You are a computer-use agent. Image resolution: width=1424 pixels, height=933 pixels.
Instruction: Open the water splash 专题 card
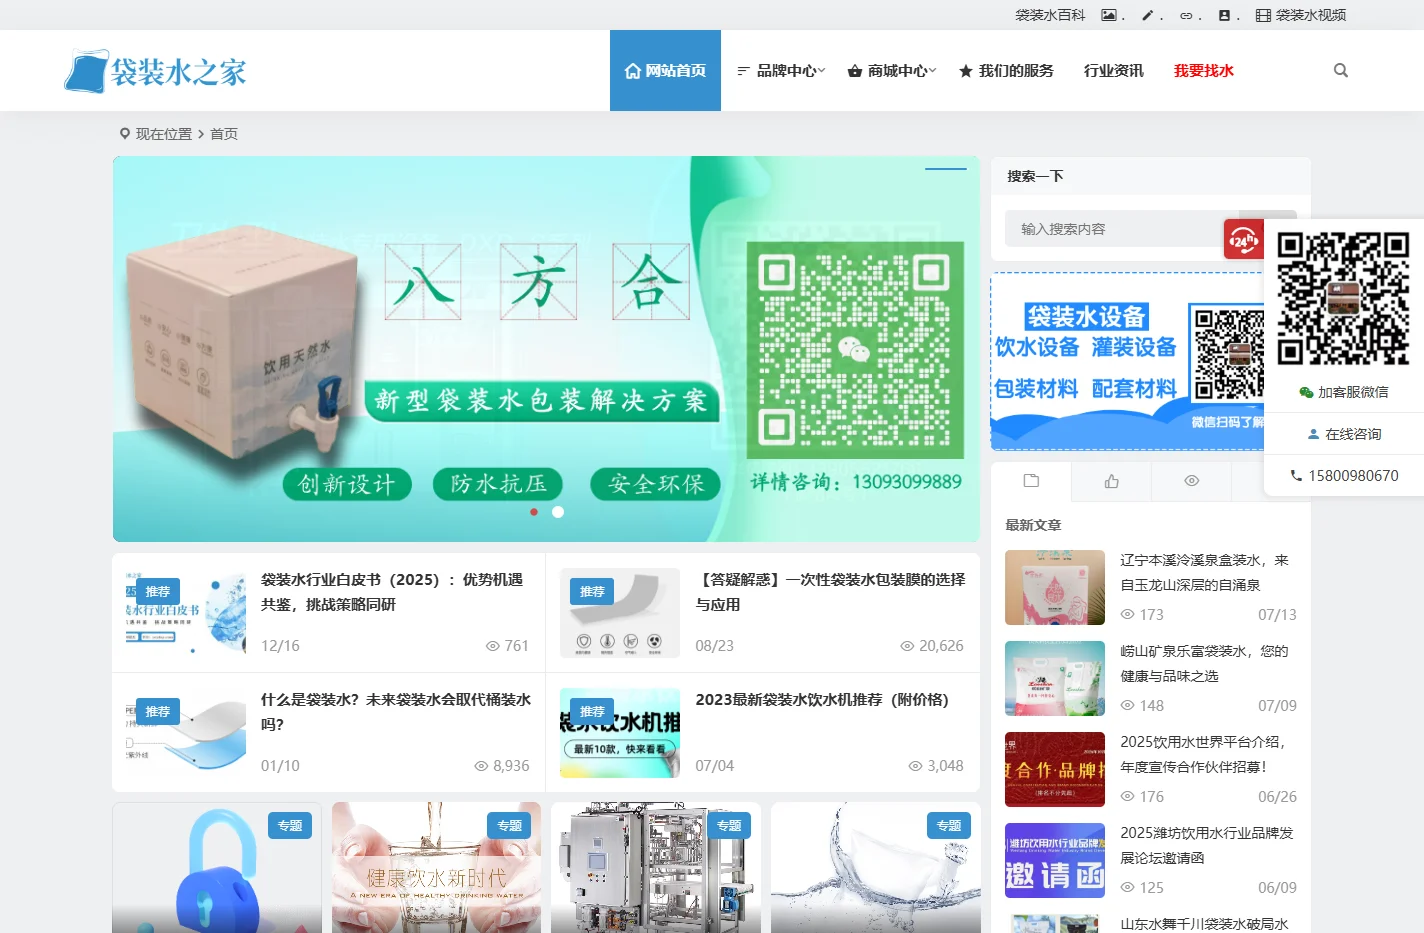tap(876, 867)
